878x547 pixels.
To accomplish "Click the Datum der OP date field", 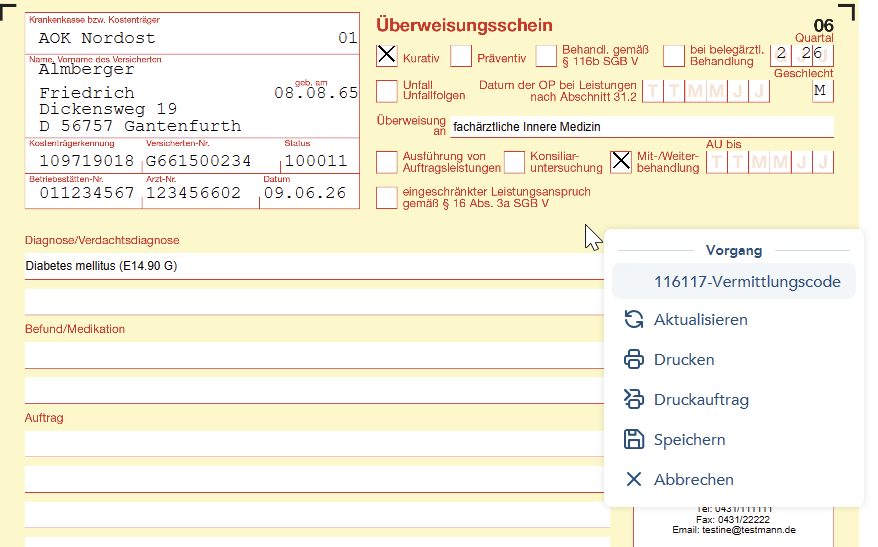I will coord(706,91).
